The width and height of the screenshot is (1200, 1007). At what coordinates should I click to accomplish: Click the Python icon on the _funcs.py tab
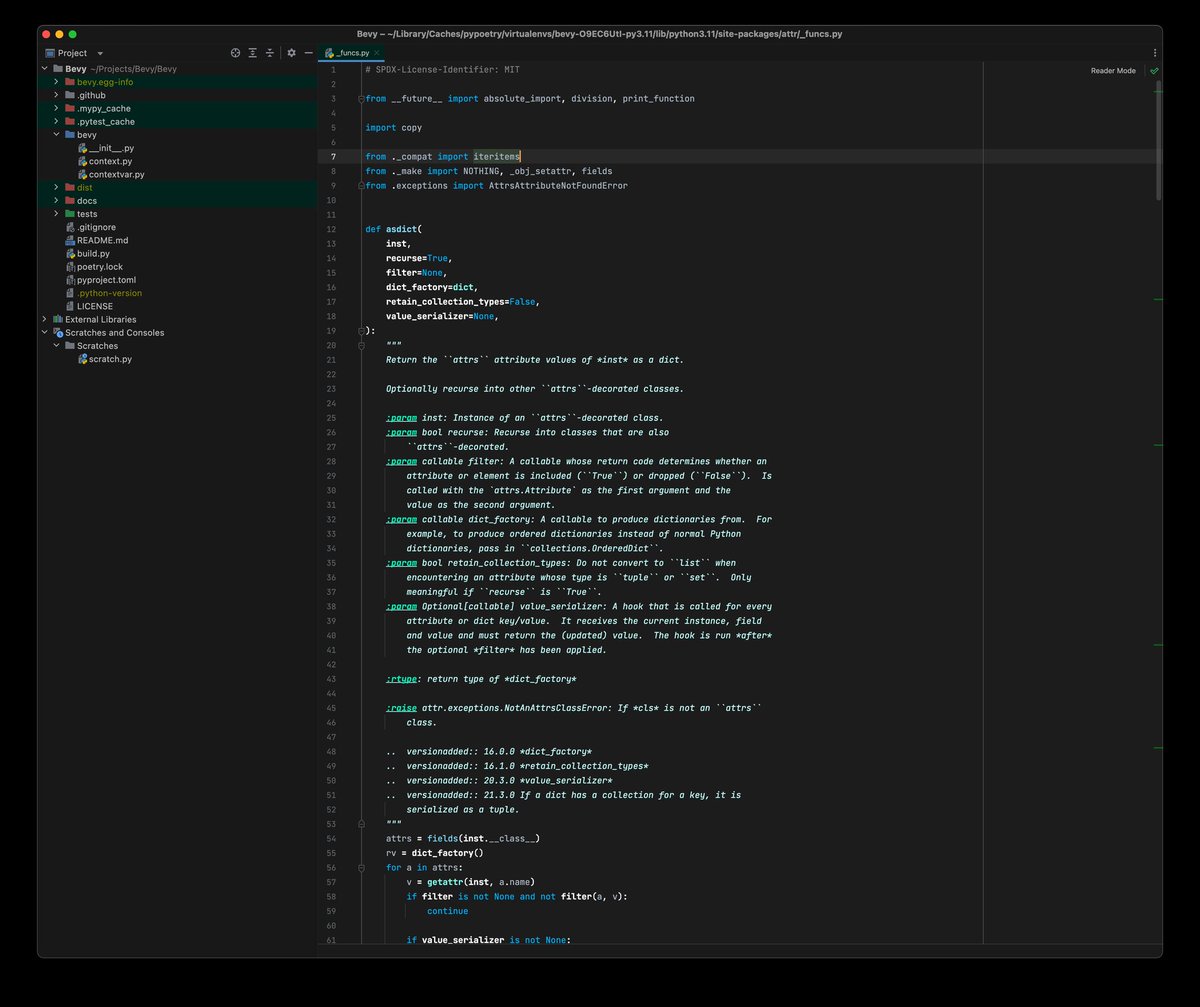click(x=329, y=53)
